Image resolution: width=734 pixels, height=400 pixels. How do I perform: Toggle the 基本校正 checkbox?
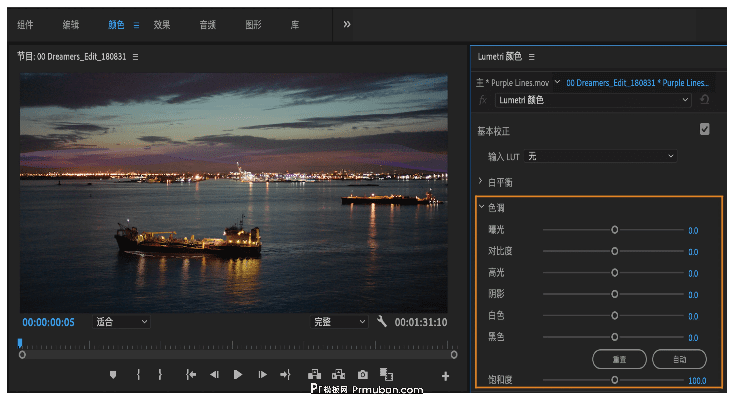[x=705, y=129]
